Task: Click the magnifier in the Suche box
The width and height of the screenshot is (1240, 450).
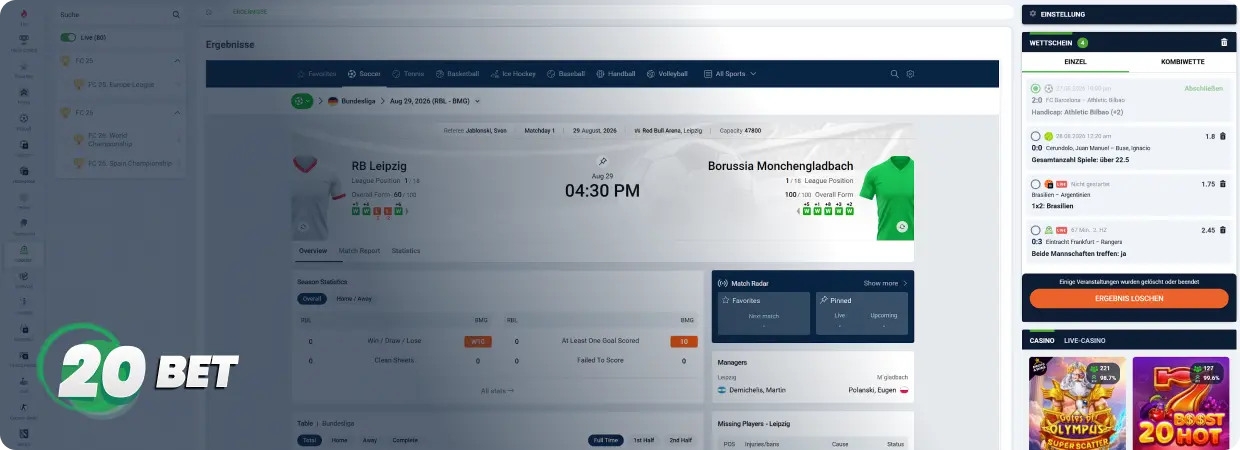Action: pyautogui.click(x=177, y=15)
